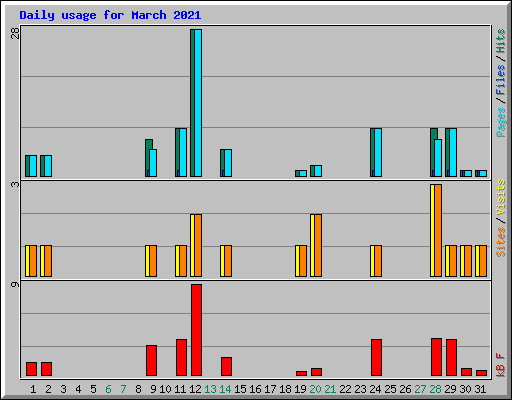
Task: Click the day label '24' on the x-axis
Action: coord(375,389)
